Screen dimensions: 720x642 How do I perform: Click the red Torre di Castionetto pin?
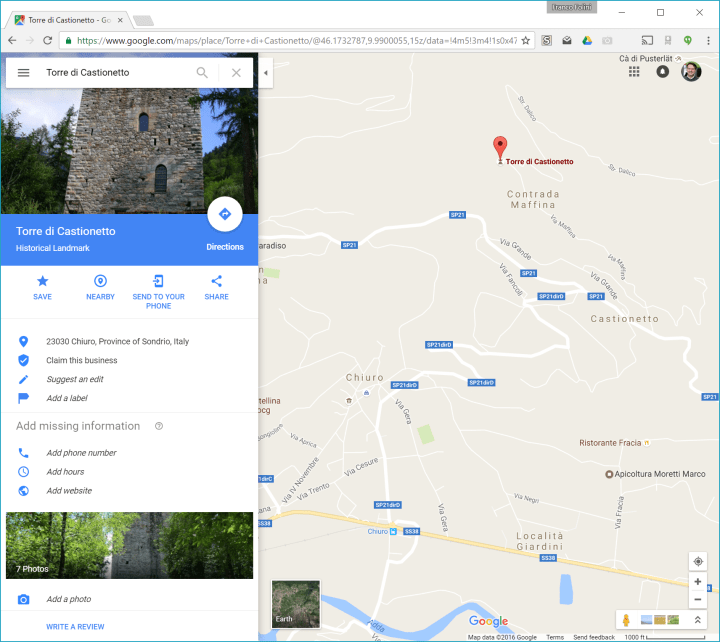click(500, 148)
